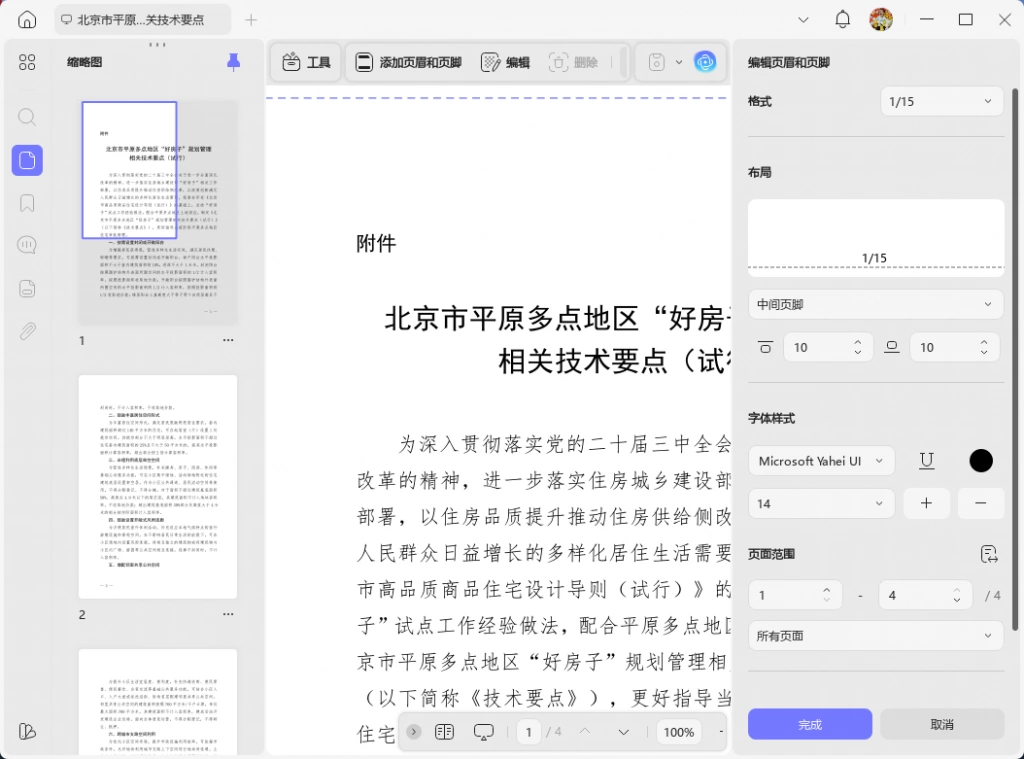Viewport: 1024px width, 759px height.
Task: Select page 2 thumbnail
Action: point(158,487)
